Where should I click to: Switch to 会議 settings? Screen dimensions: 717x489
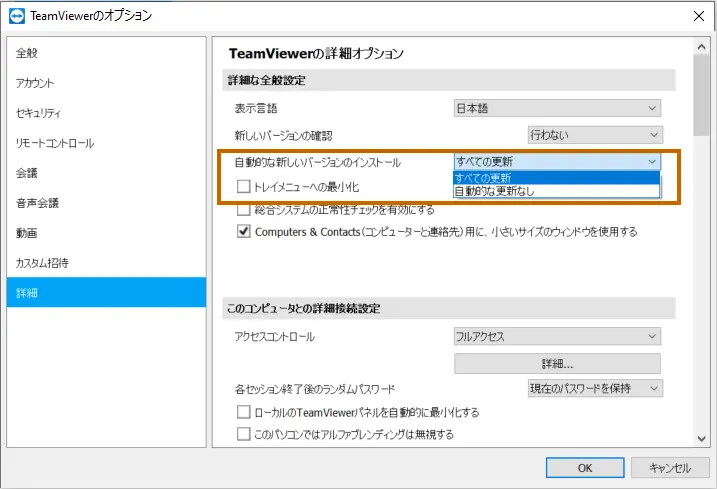click(106, 173)
